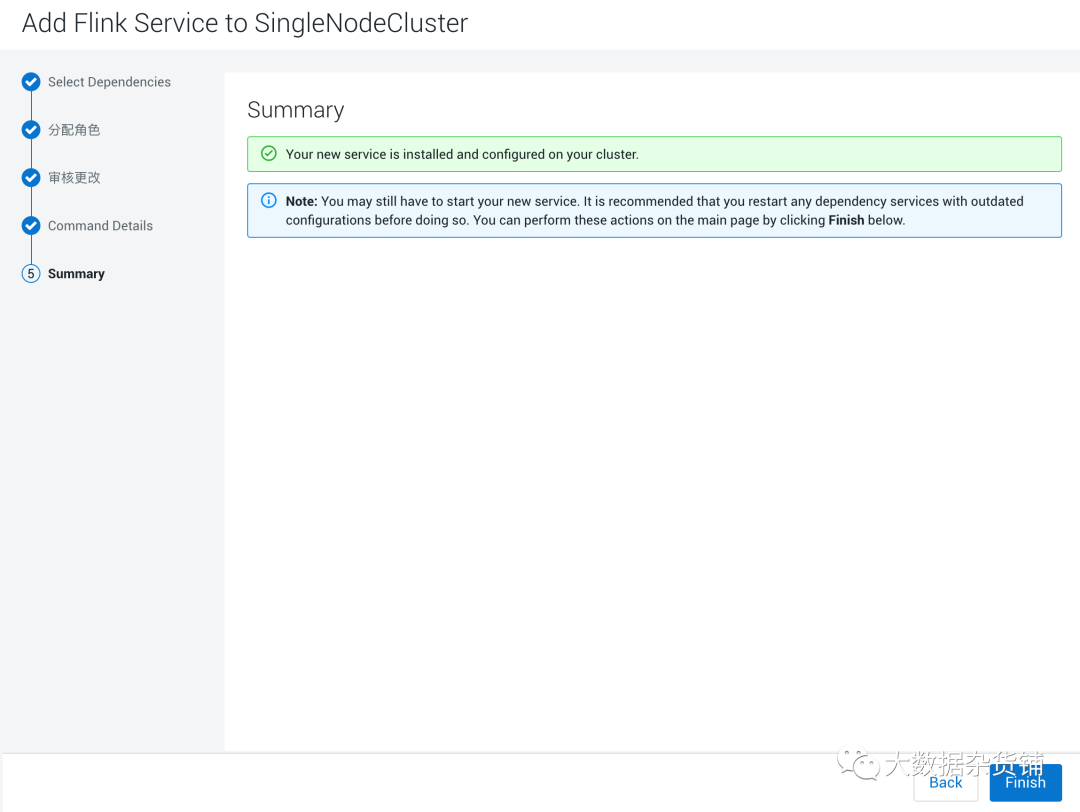The width and height of the screenshot is (1080, 812).
Task: Click the Add Flink Service page title
Action: point(245,24)
